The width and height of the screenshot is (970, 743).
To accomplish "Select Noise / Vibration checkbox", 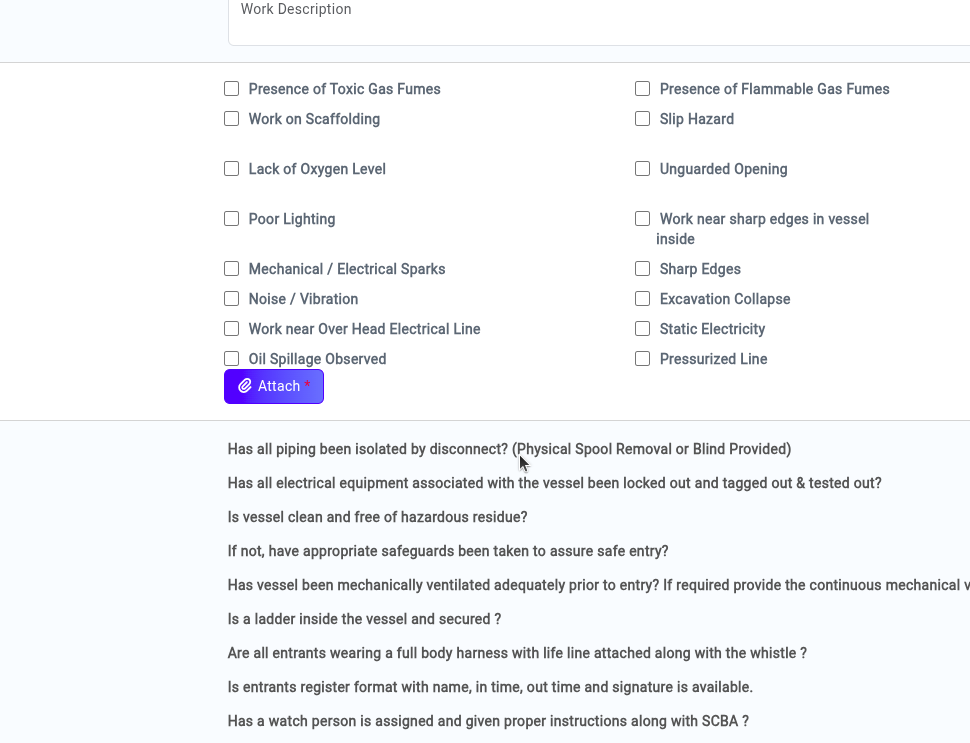I will [x=232, y=299].
